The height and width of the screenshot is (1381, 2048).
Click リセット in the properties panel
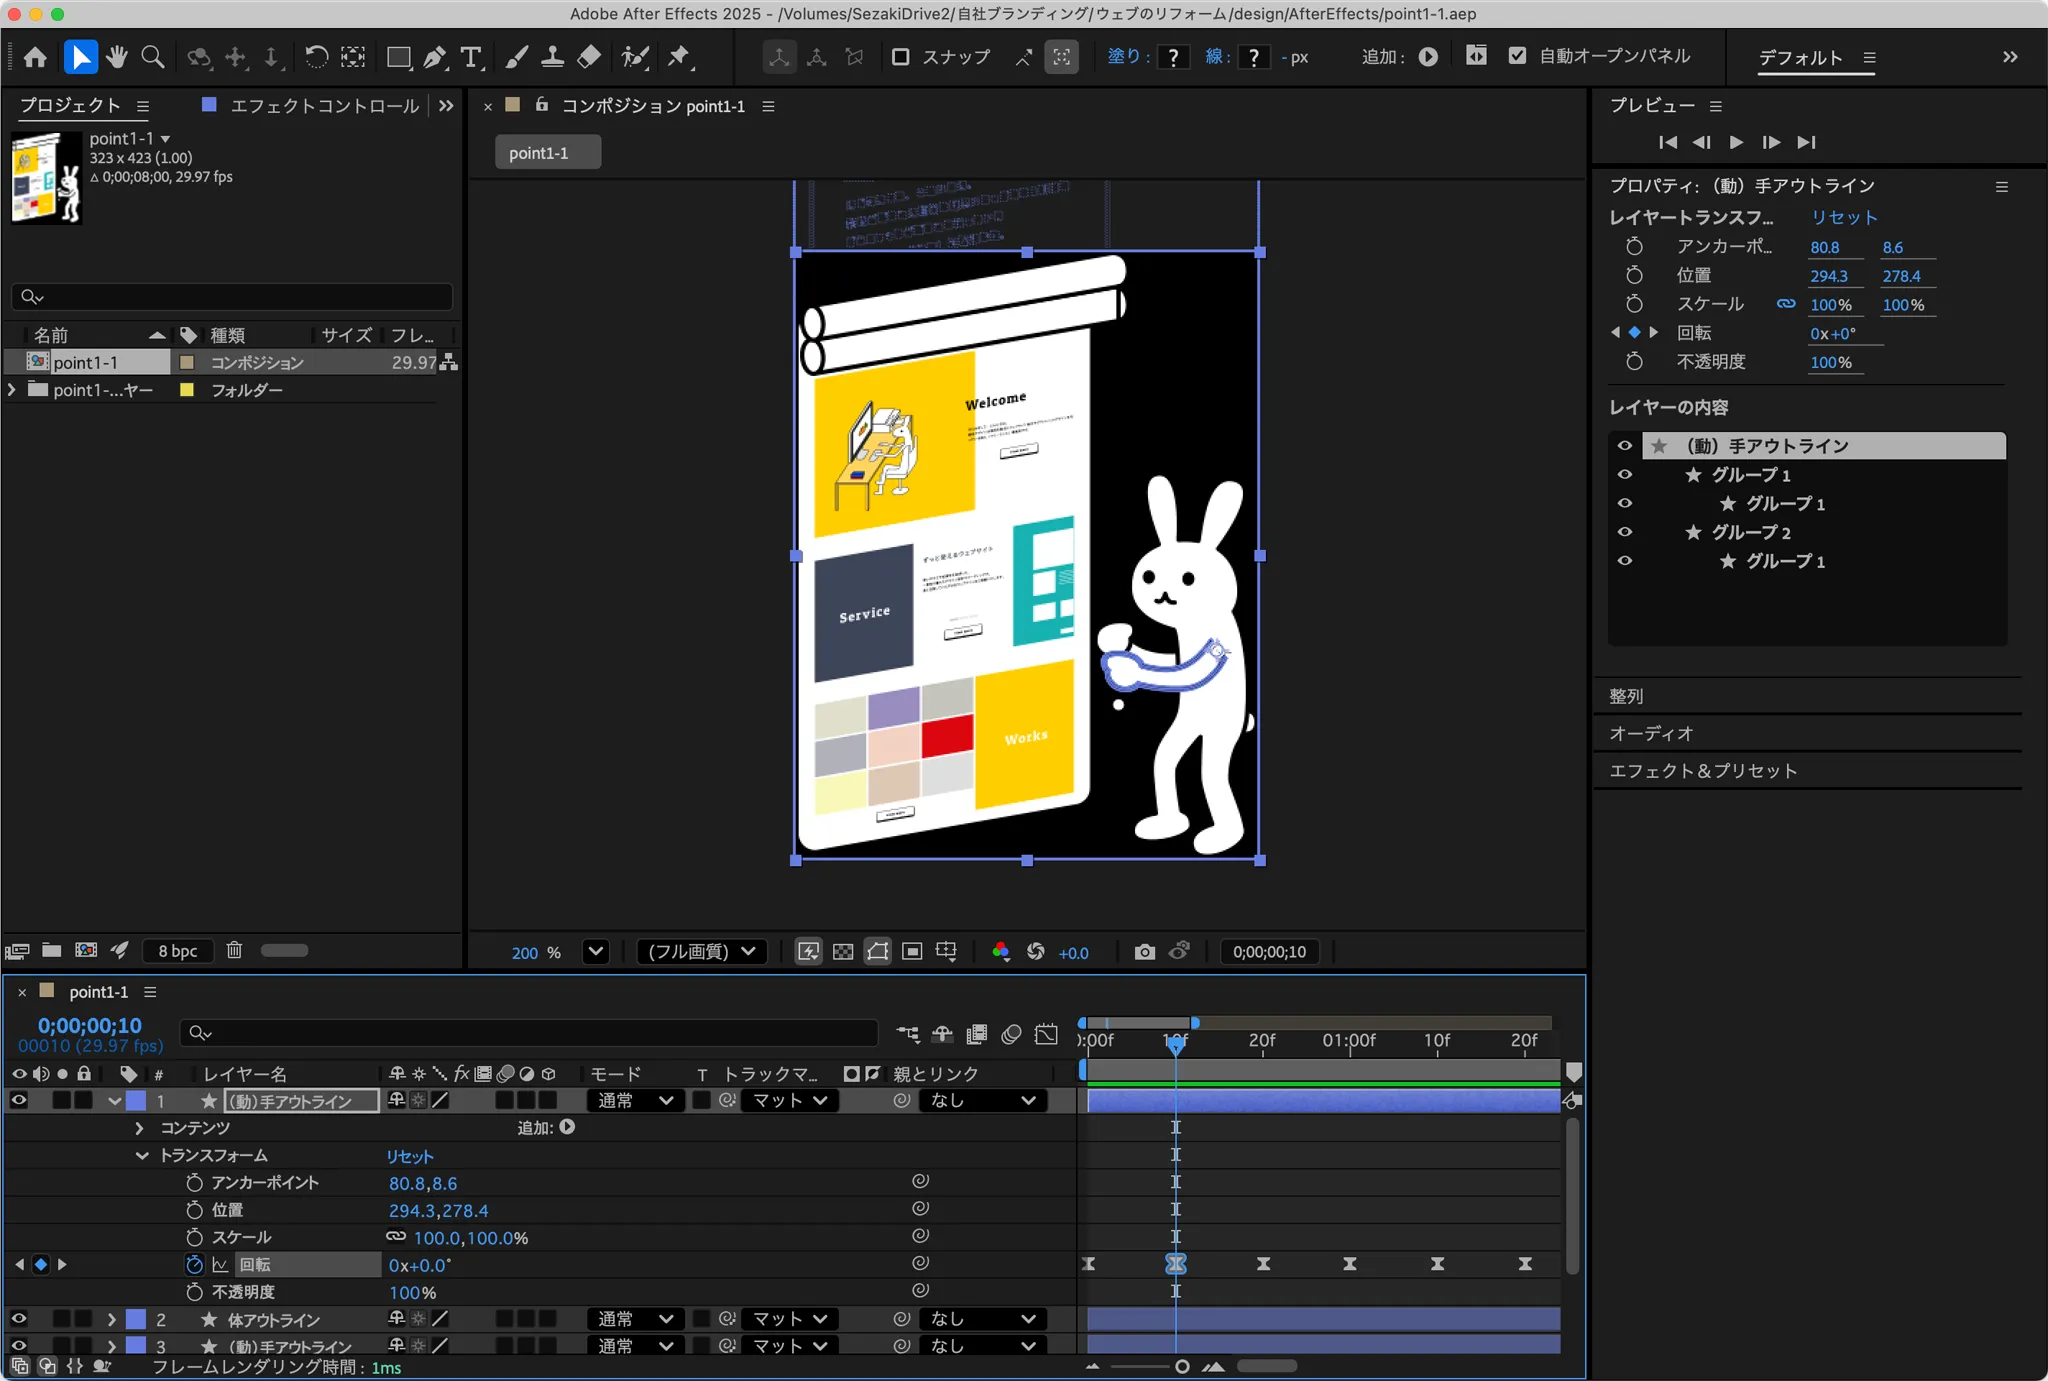[x=1844, y=217]
